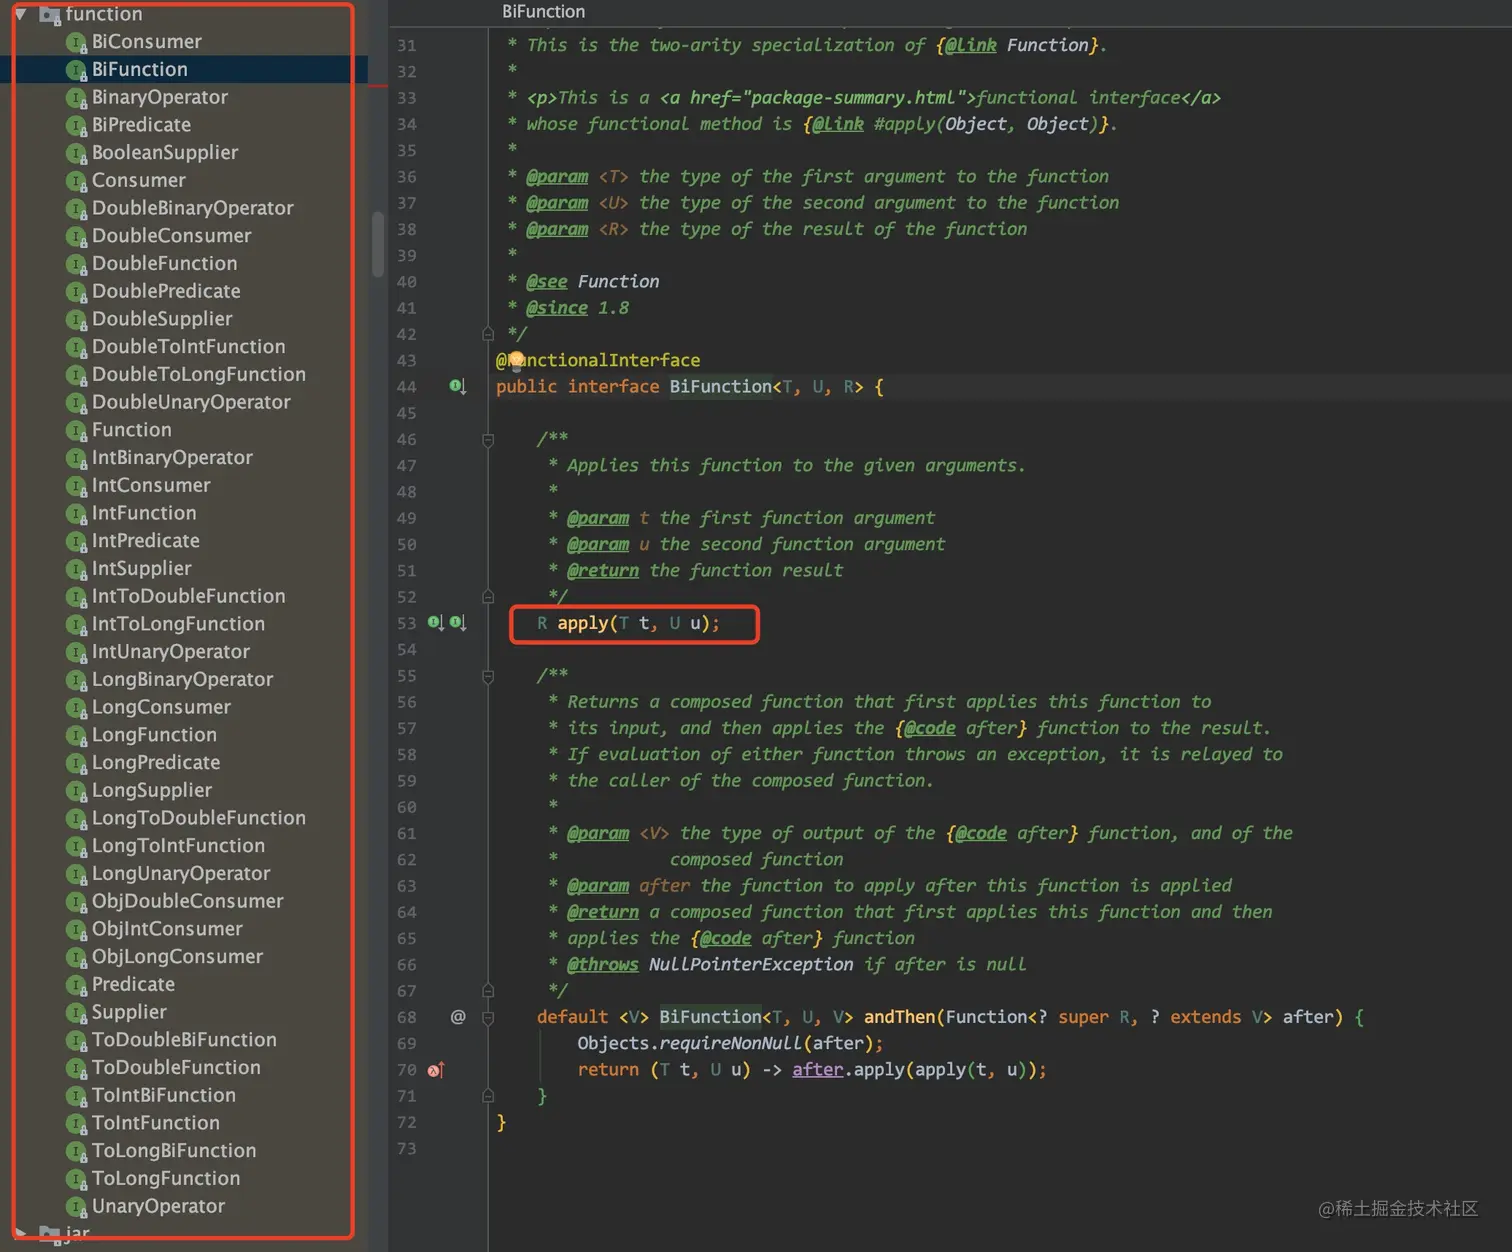Select ObjDoubleConsumer in the tree

point(188,902)
